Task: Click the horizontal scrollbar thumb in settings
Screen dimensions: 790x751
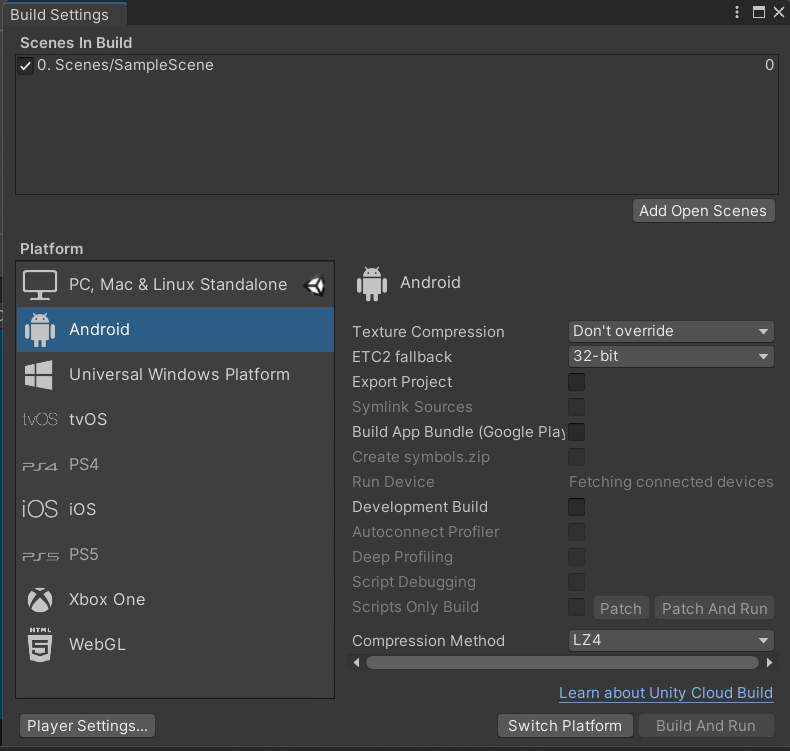Action: click(562, 663)
